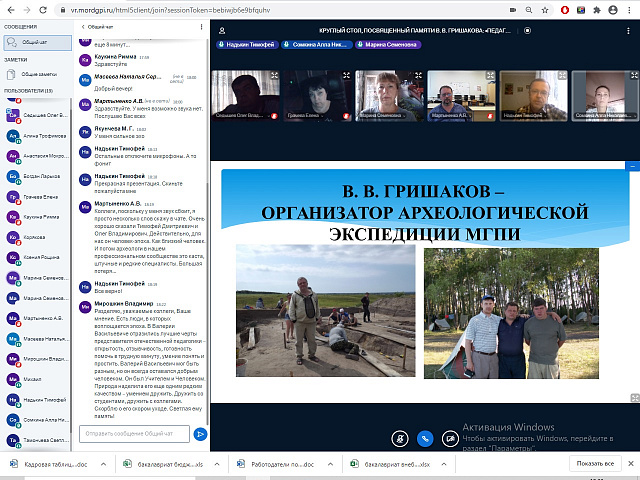Open Марина Семеновна webcam name dropdown
640x480 pixels.
[382, 116]
